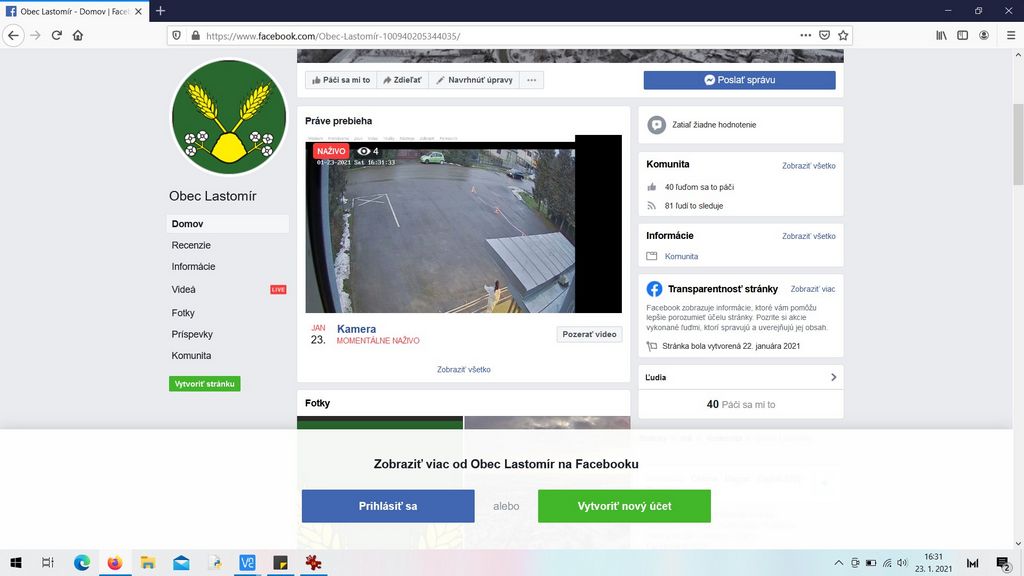1024x576 pixels.
Task: Click Zobraziť všetko in the Informácie card
Action: [x=808, y=236]
